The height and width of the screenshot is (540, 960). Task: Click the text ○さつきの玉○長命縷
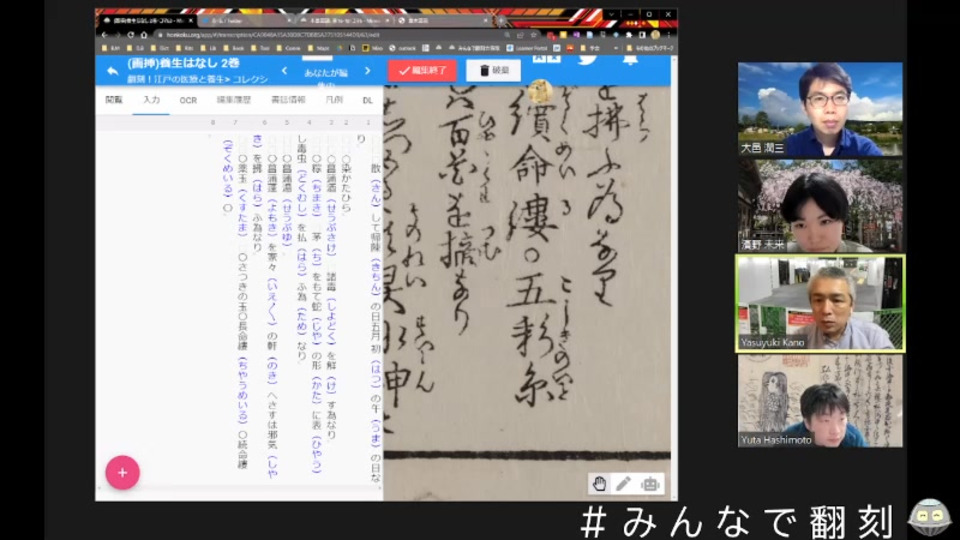pos(242,302)
